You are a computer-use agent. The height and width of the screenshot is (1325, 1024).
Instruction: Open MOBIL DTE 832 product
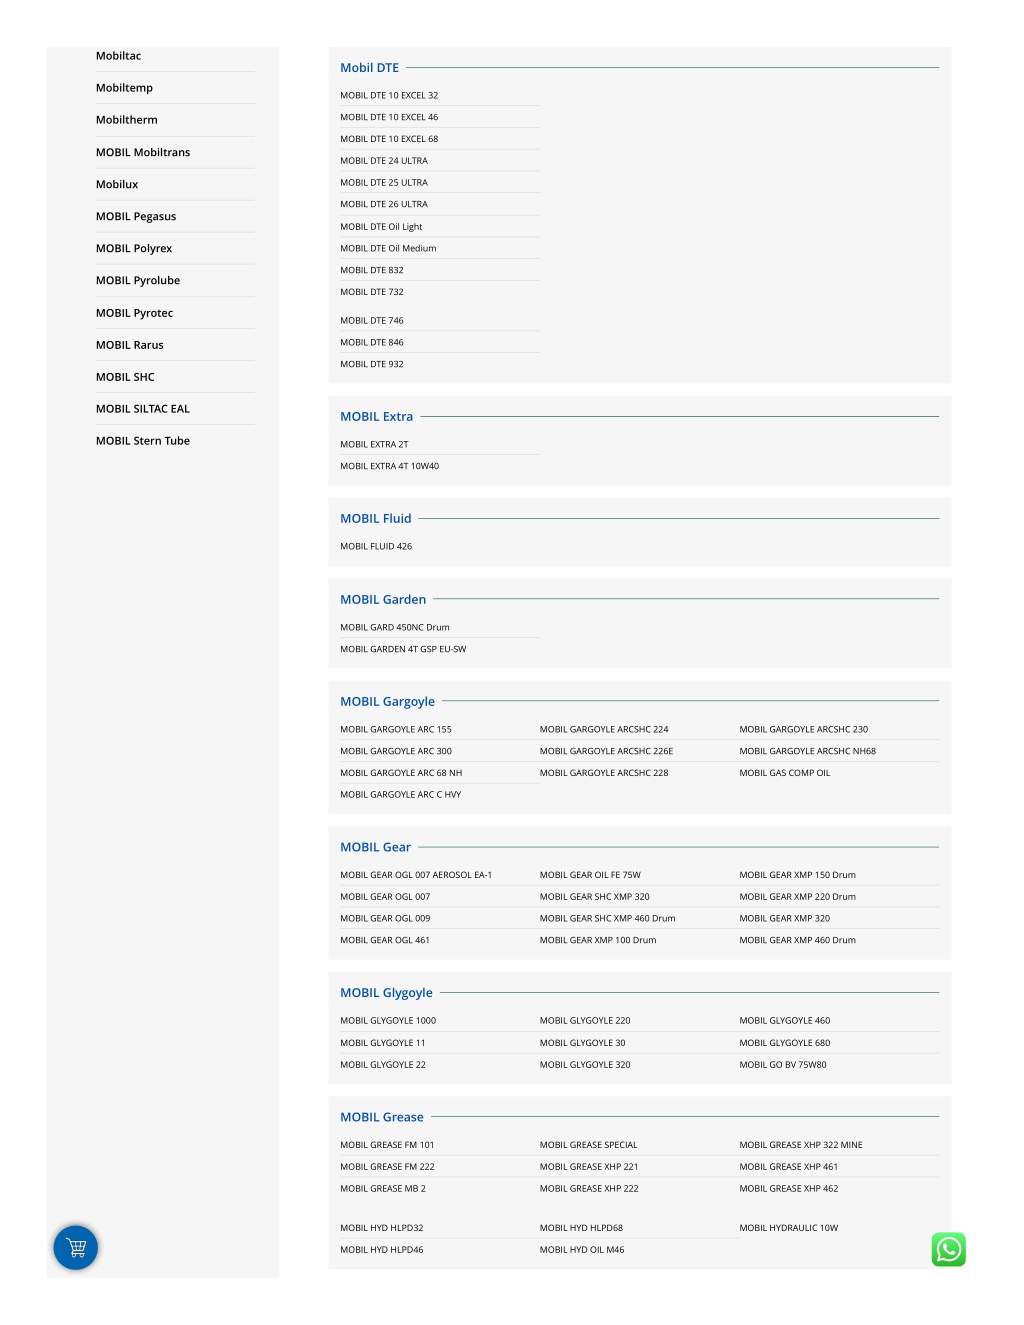pyautogui.click(x=372, y=270)
